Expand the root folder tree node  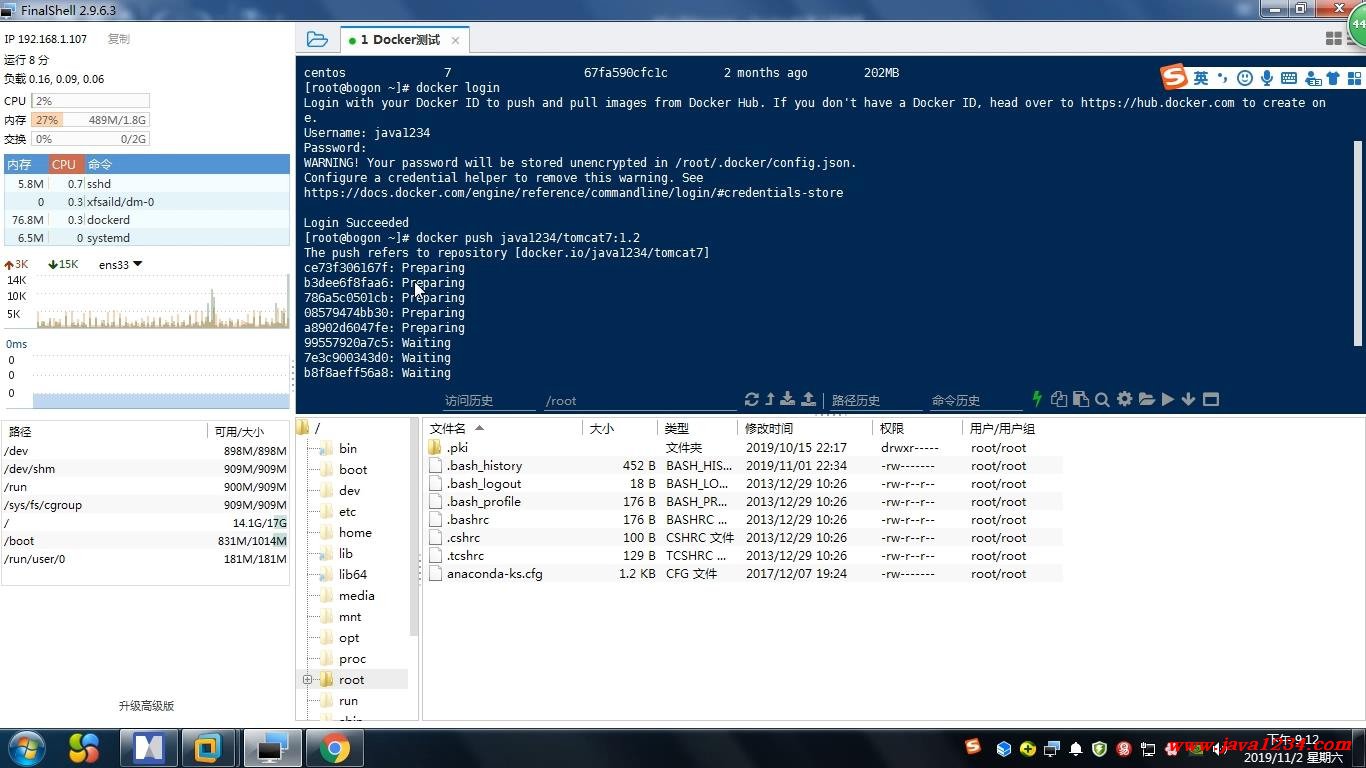(308, 680)
